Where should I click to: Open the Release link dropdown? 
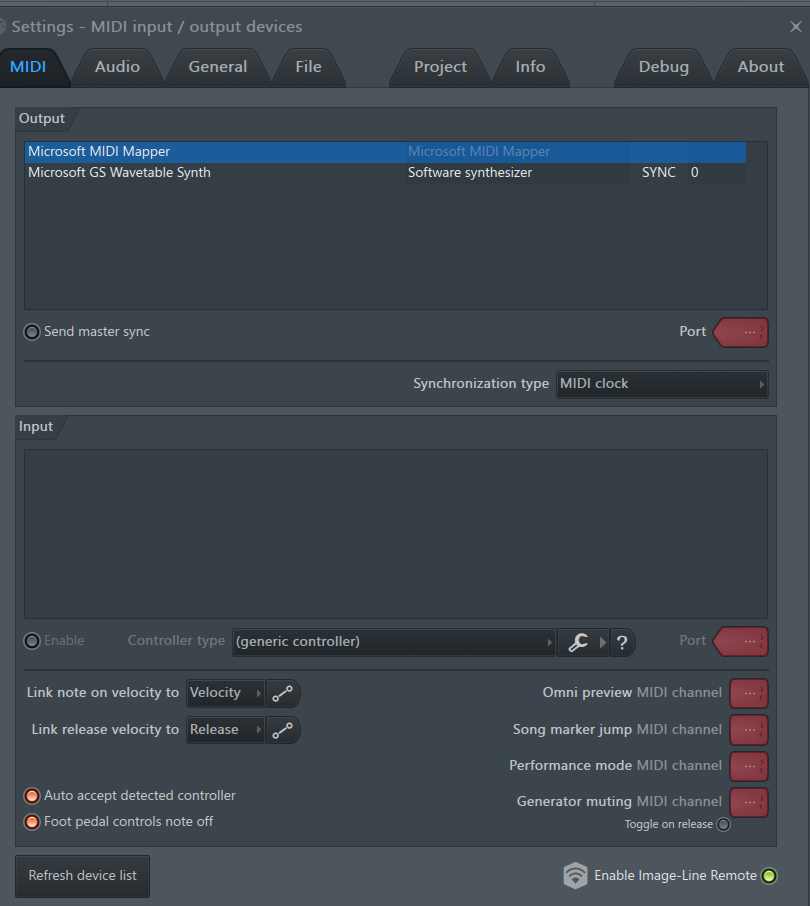[225, 730]
